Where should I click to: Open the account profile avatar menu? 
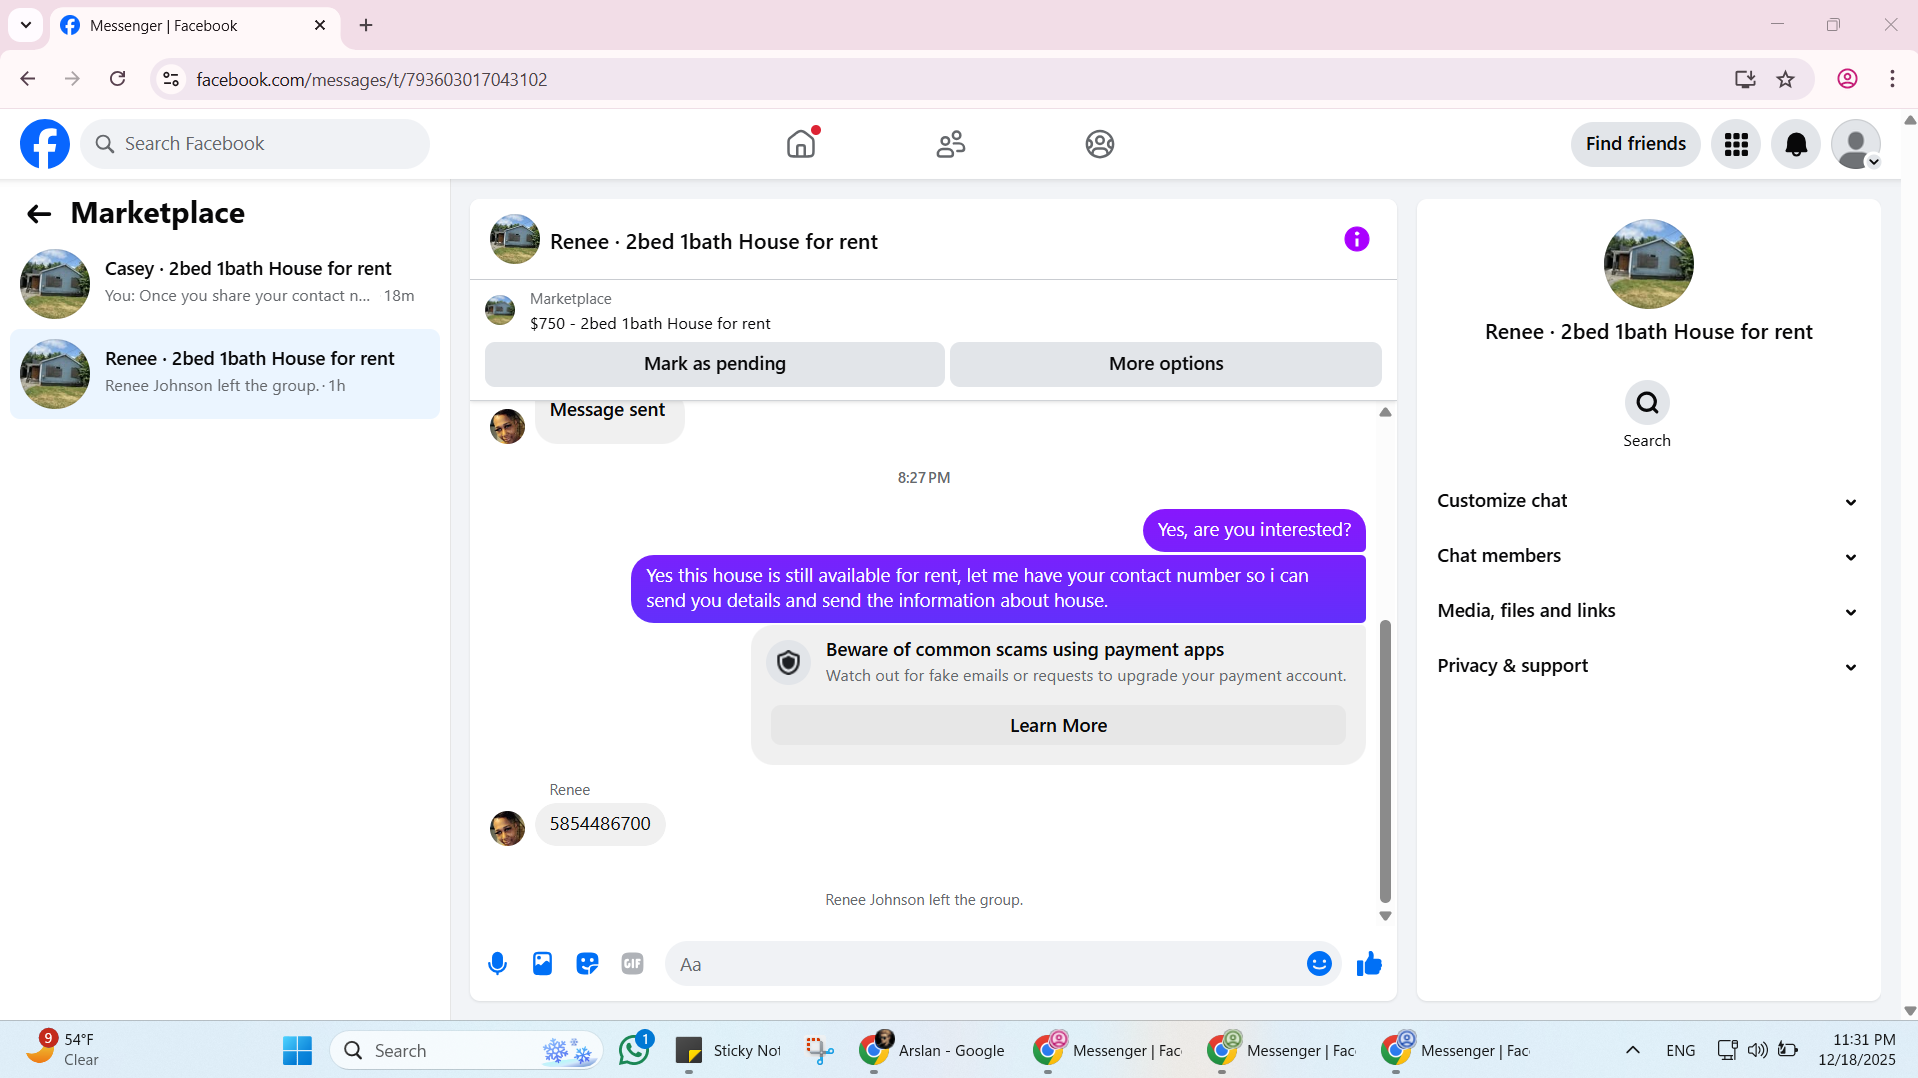point(1856,144)
